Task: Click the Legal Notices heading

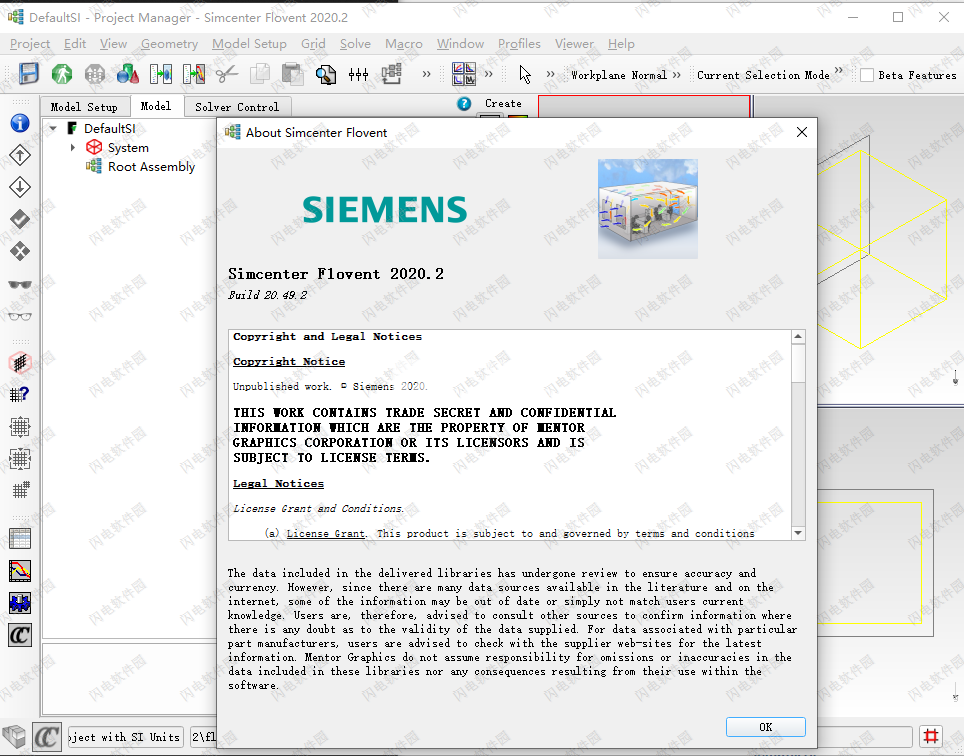Action: (x=279, y=484)
